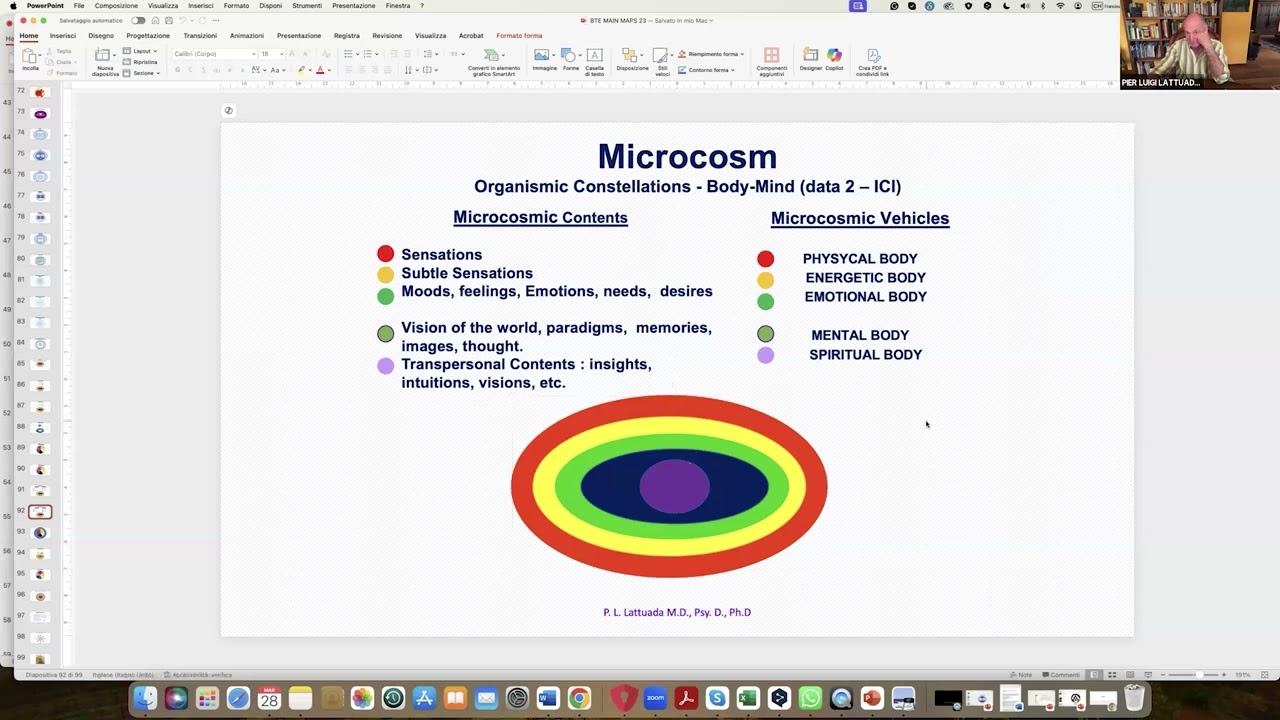
Task: Open the Finestra menu in menu bar
Action: point(398,6)
